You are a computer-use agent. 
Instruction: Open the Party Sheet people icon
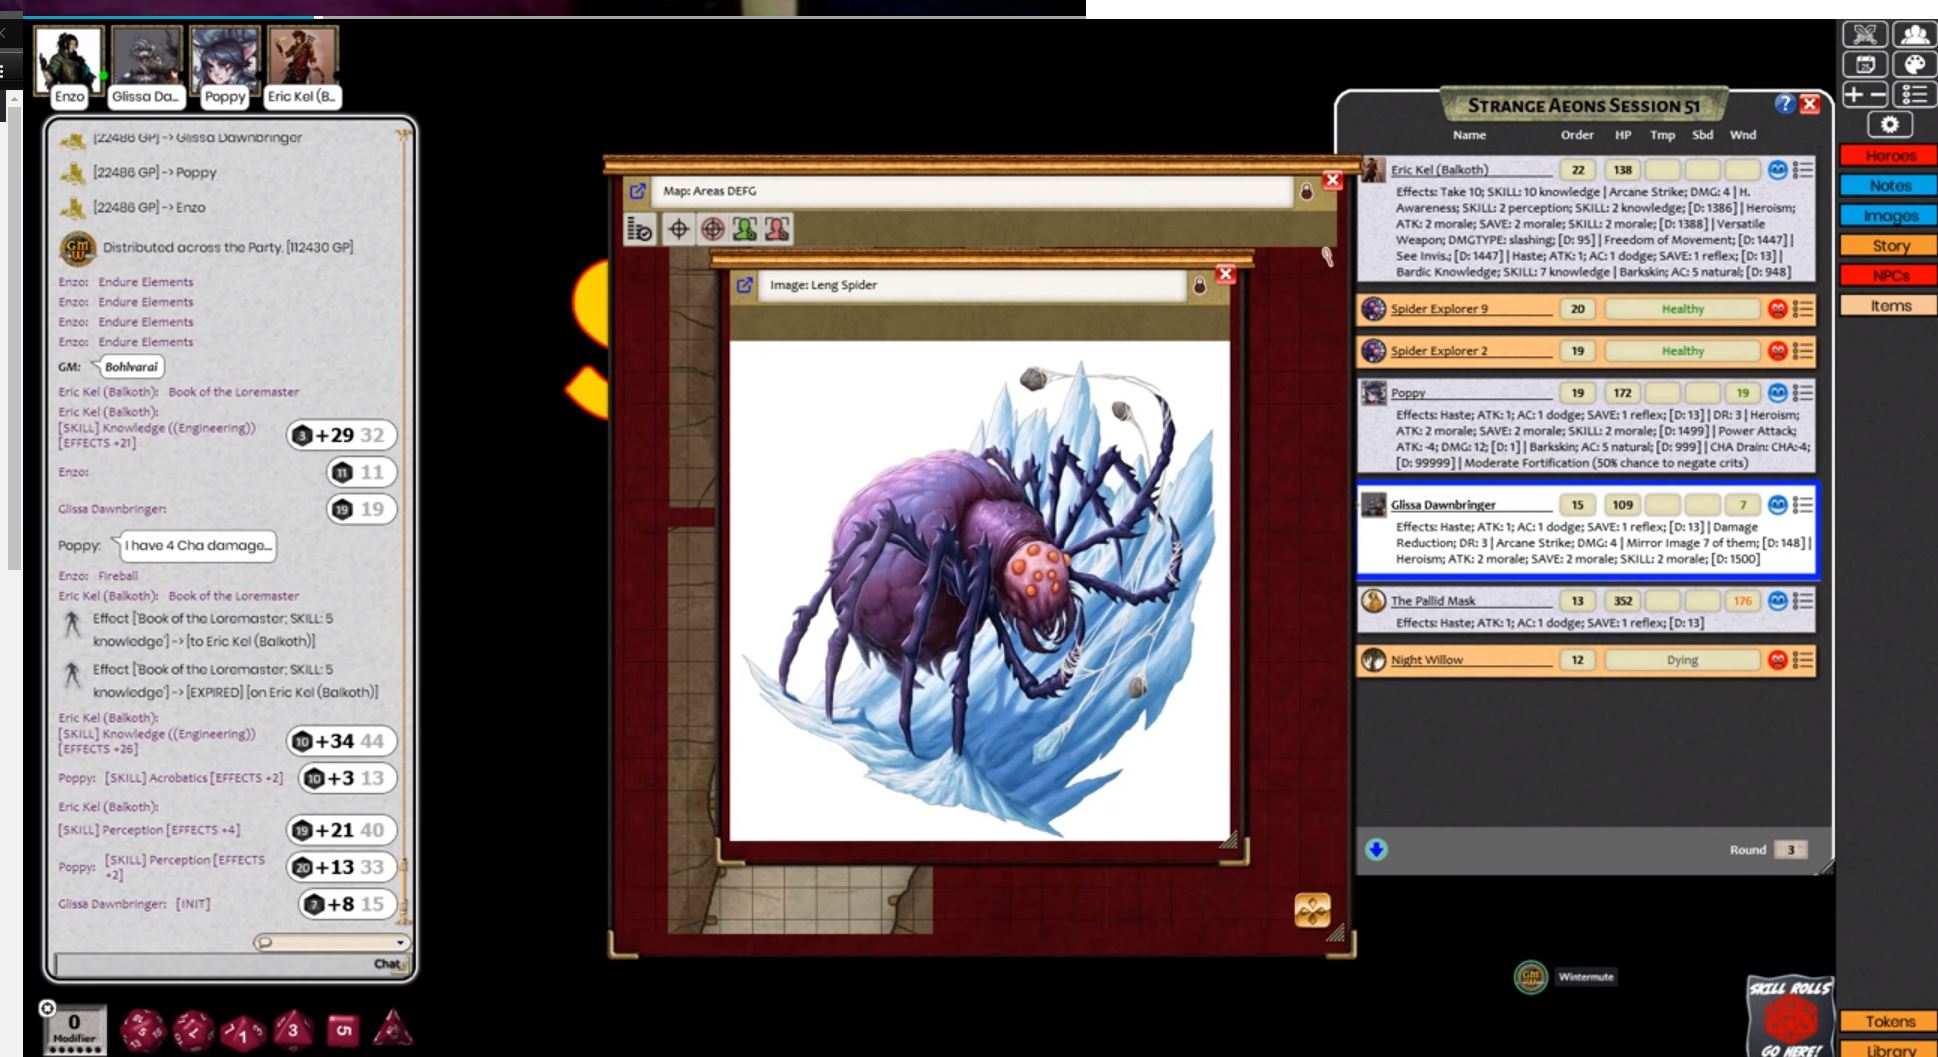(x=1914, y=35)
